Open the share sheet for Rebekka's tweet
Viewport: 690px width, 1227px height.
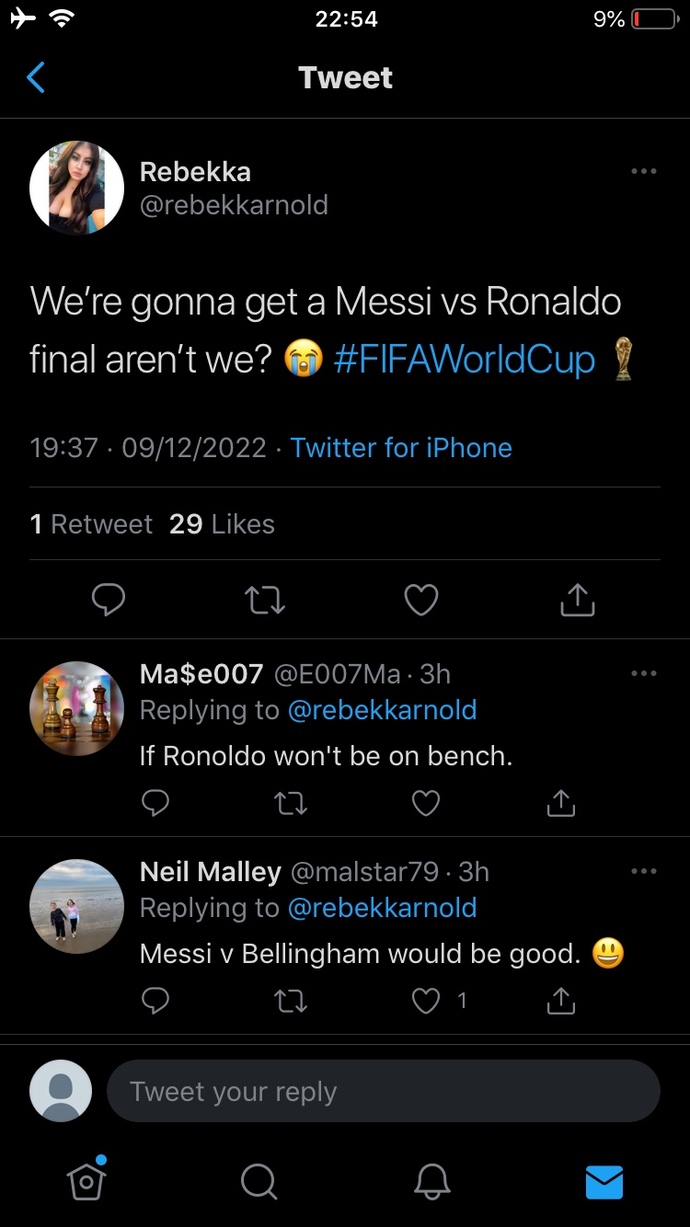[x=576, y=599]
